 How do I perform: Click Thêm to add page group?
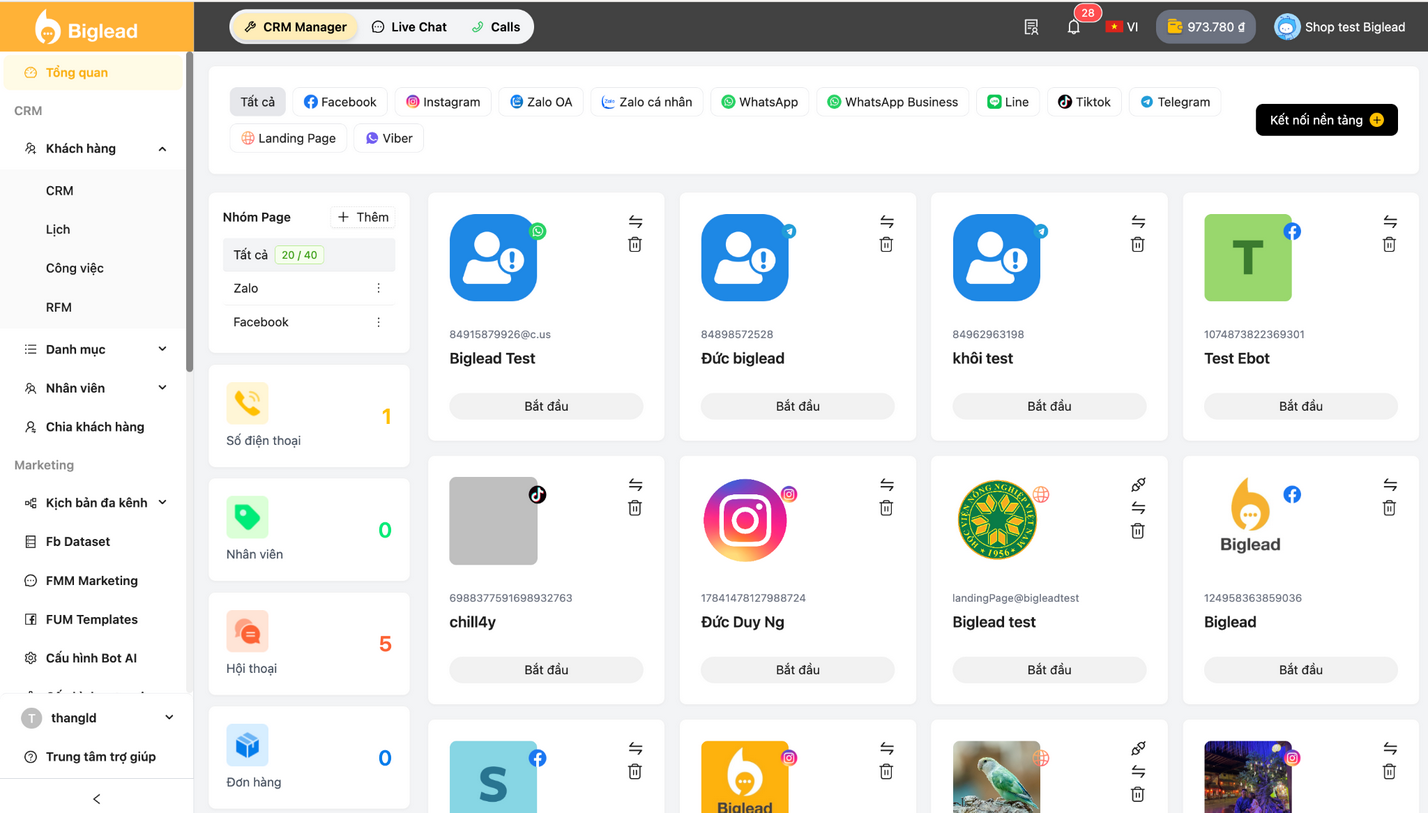[363, 217]
